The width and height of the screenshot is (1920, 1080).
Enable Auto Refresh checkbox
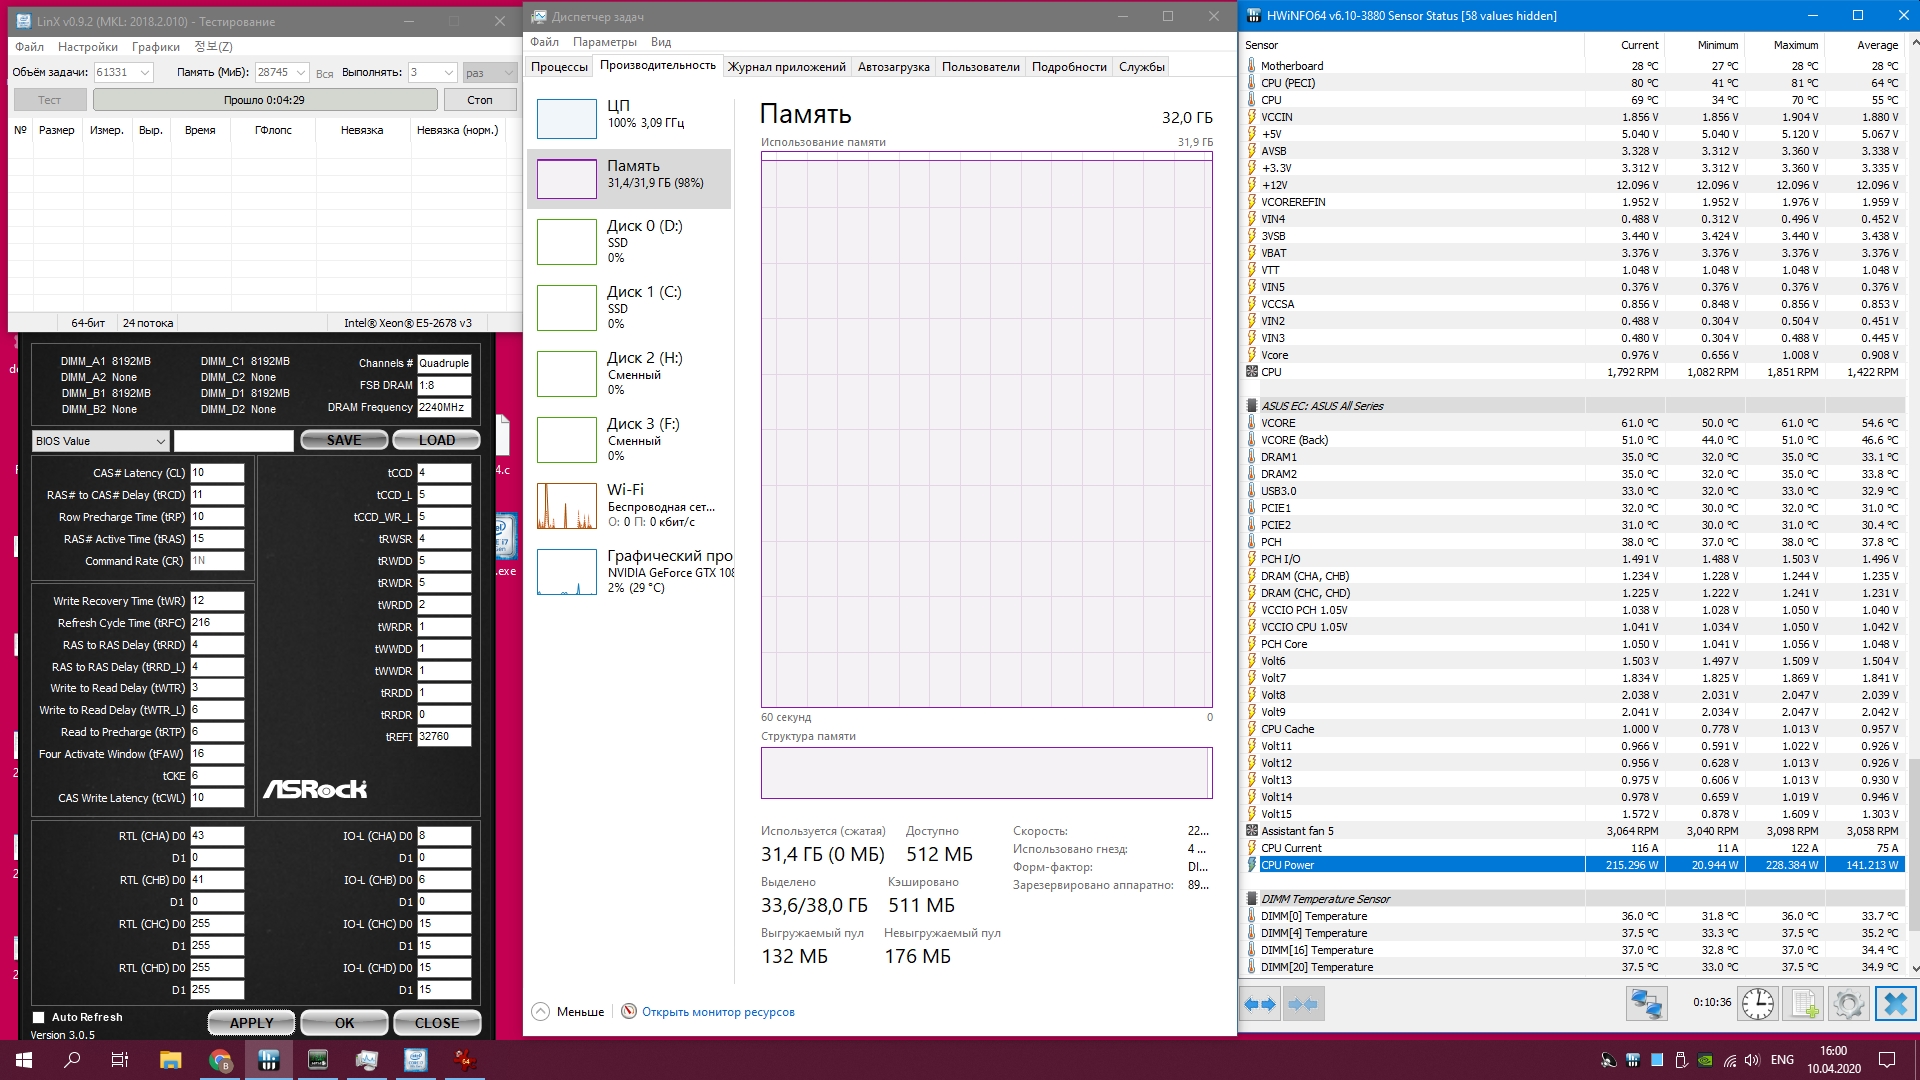pos(39,1017)
